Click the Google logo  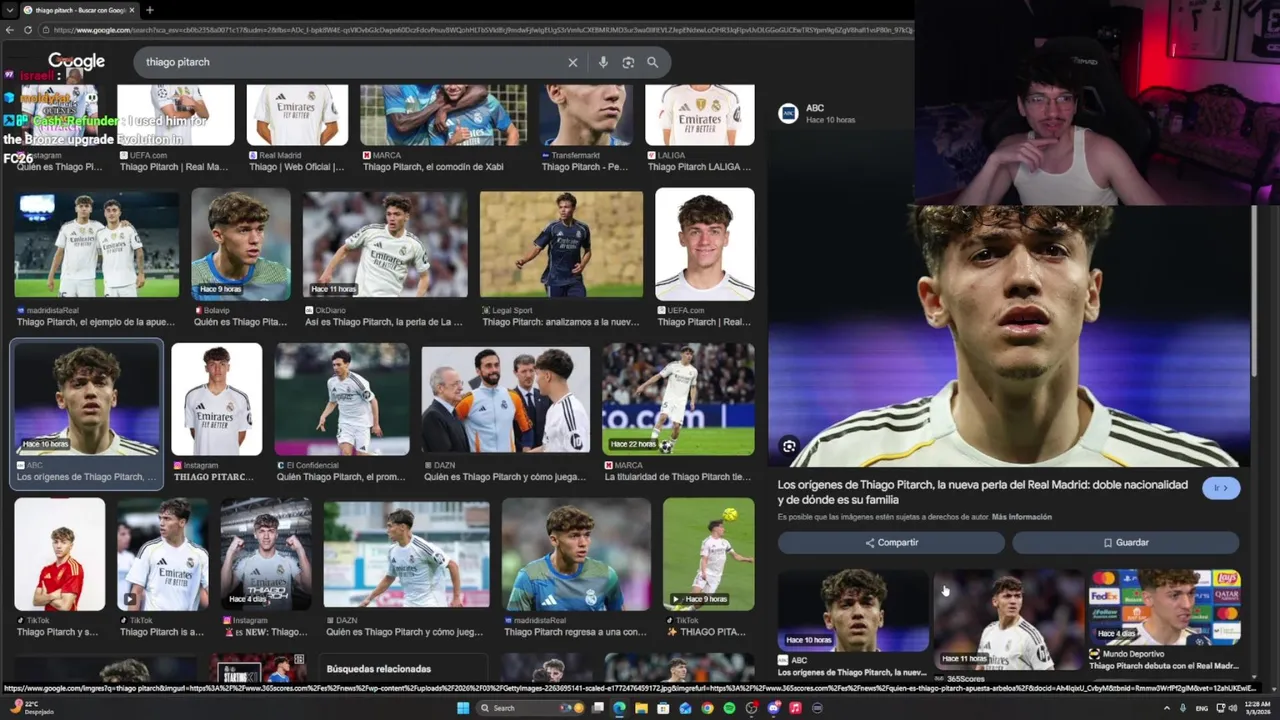[x=76, y=62]
